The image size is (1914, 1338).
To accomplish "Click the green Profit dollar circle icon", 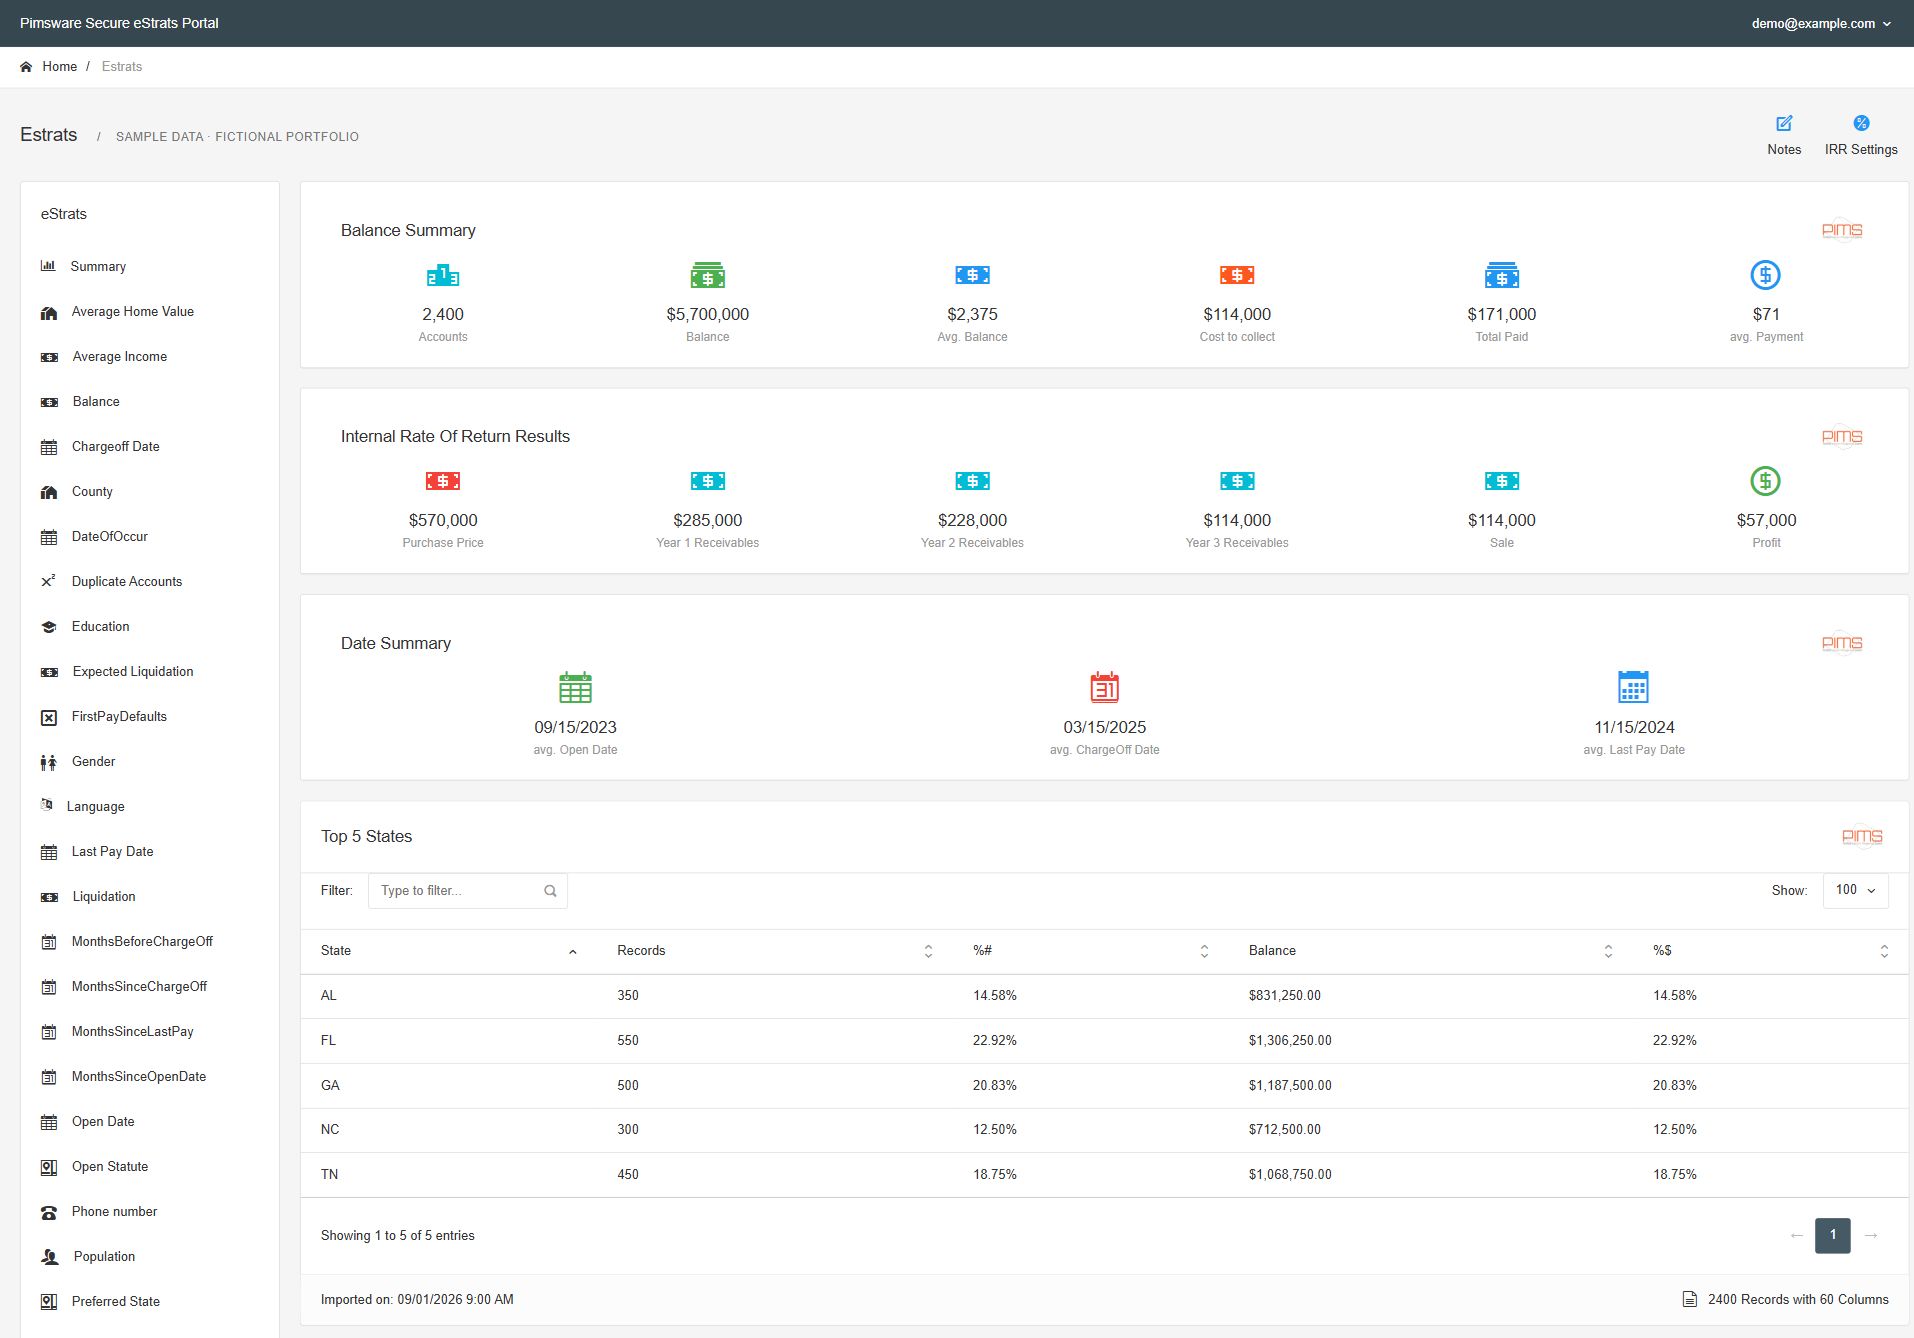I will click(1766, 481).
